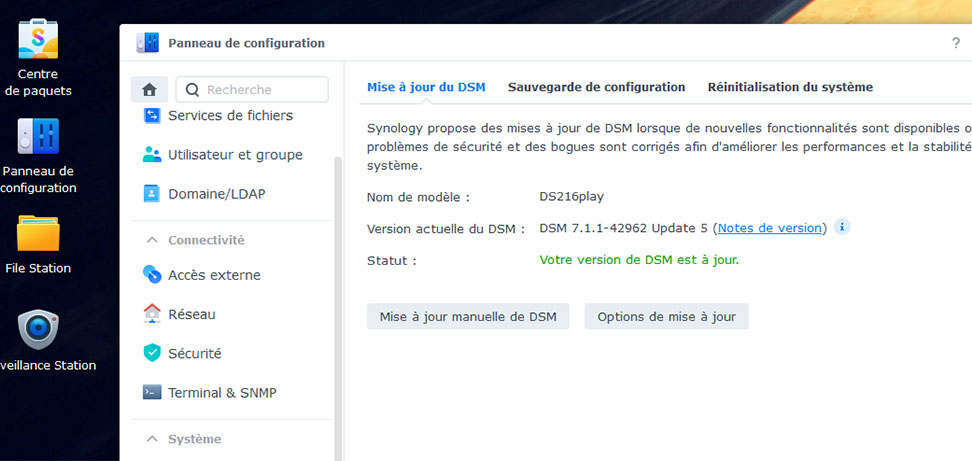The width and height of the screenshot is (972, 461).
Task: Open the Centre de paquets desktop icon
Action: [38, 38]
